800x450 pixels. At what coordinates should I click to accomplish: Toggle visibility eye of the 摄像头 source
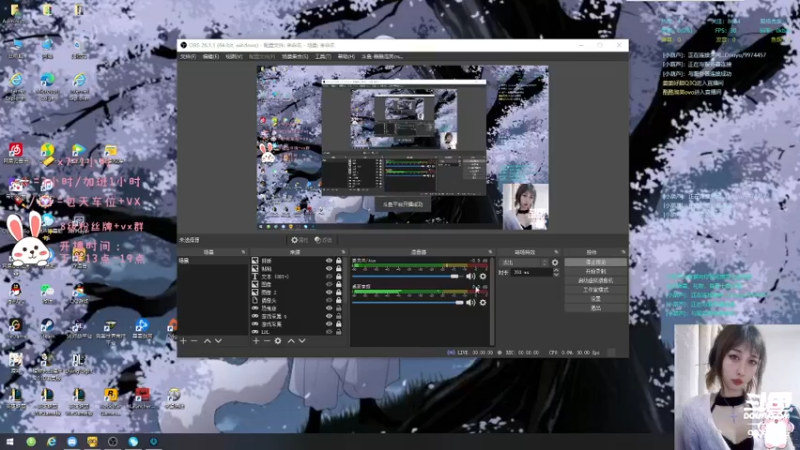click(329, 301)
